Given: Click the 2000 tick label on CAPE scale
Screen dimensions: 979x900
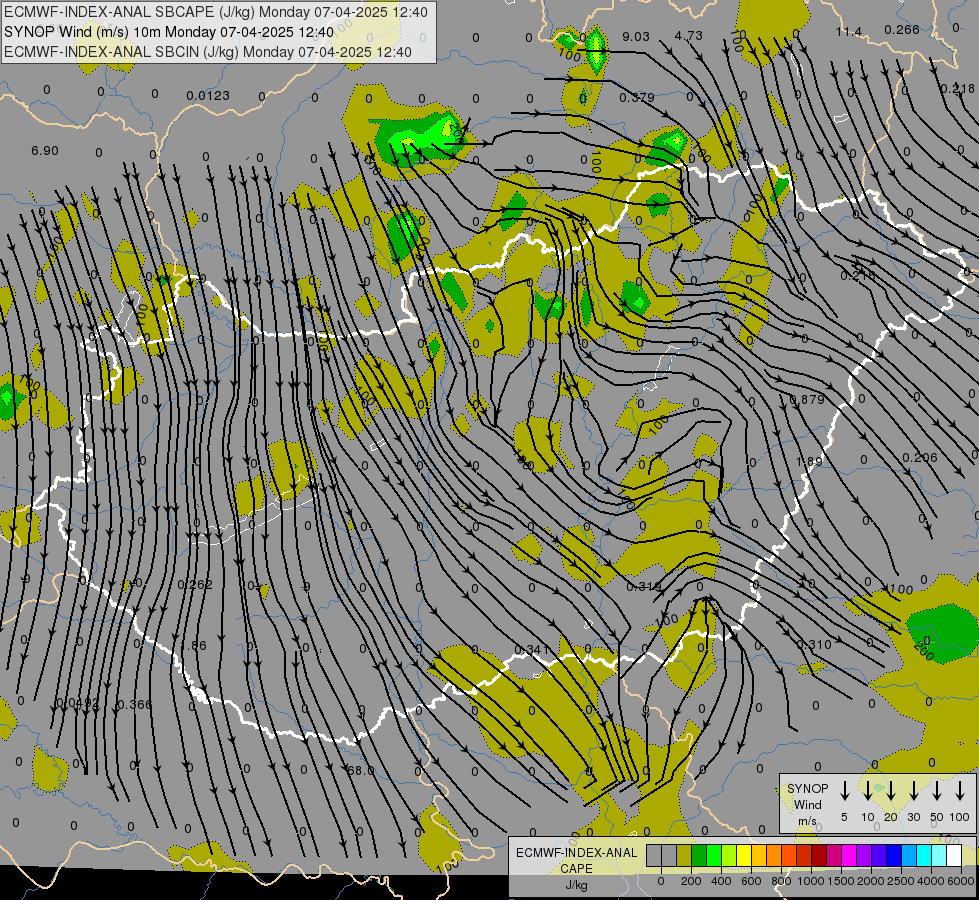Looking at the screenshot, I should coord(871,881).
